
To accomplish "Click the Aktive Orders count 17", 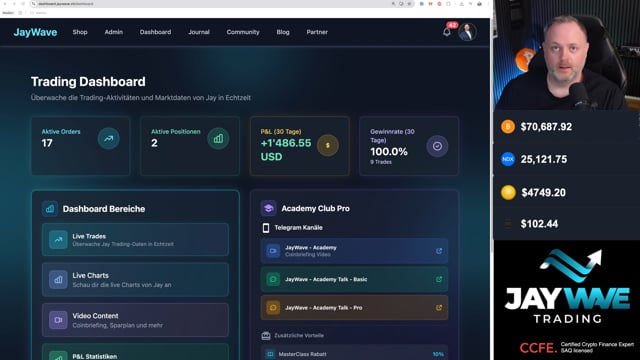I will pos(47,143).
